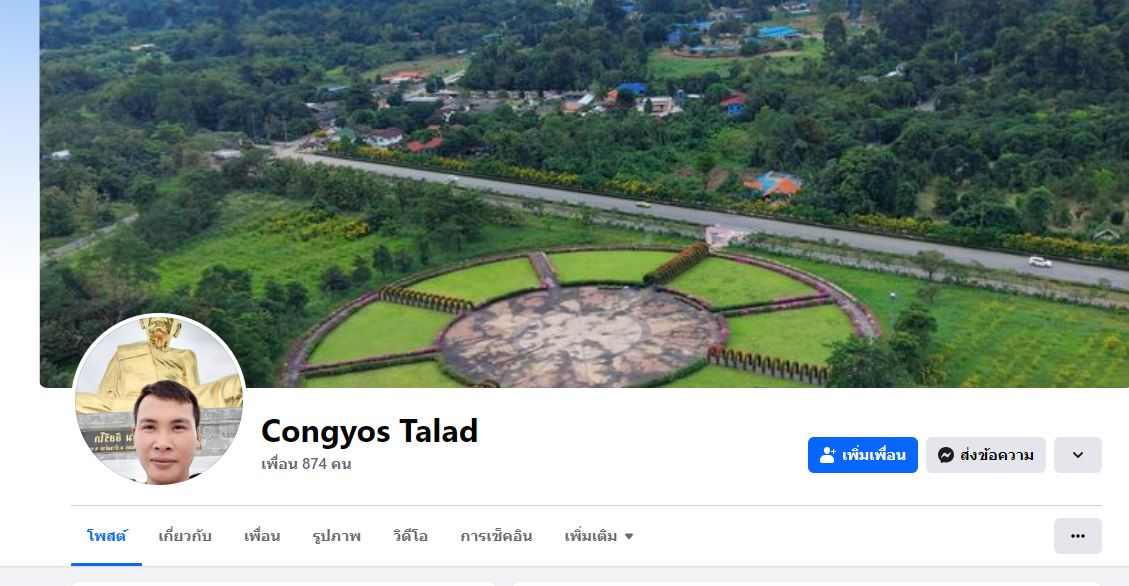Open the เพื่อน 874 คน friends count link
Image resolution: width=1129 pixels, height=586 pixels.
tap(306, 464)
